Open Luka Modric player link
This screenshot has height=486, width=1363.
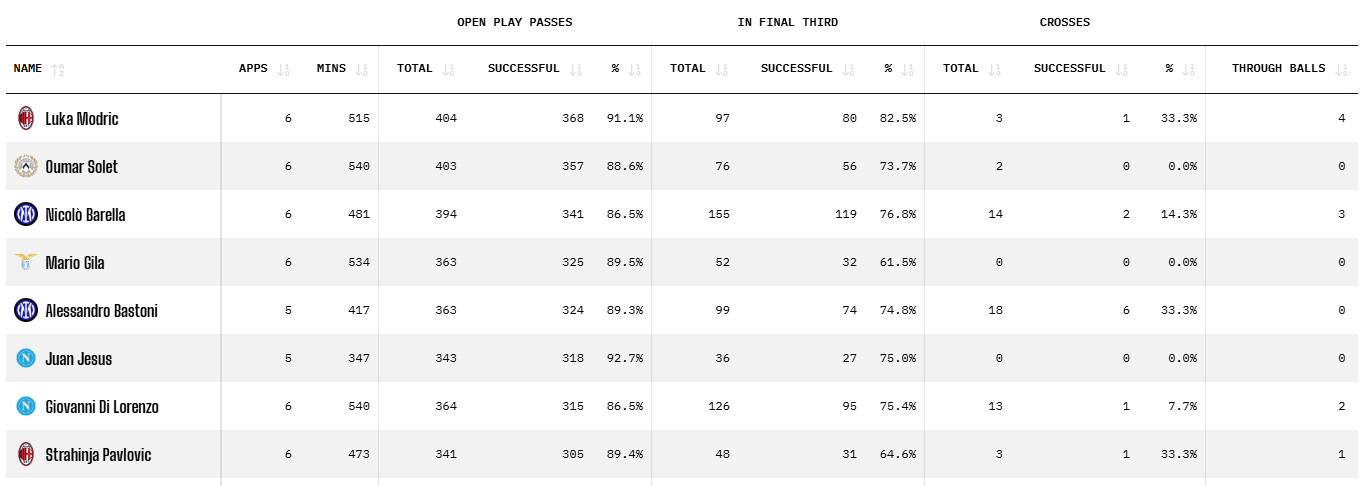[x=82, y=119]
